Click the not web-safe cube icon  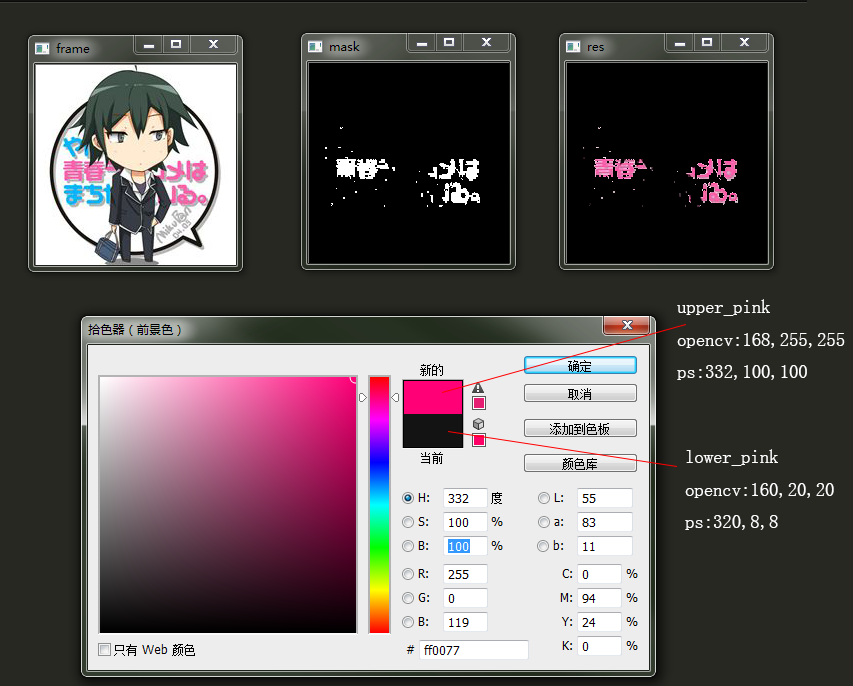[x=478, y=424]
